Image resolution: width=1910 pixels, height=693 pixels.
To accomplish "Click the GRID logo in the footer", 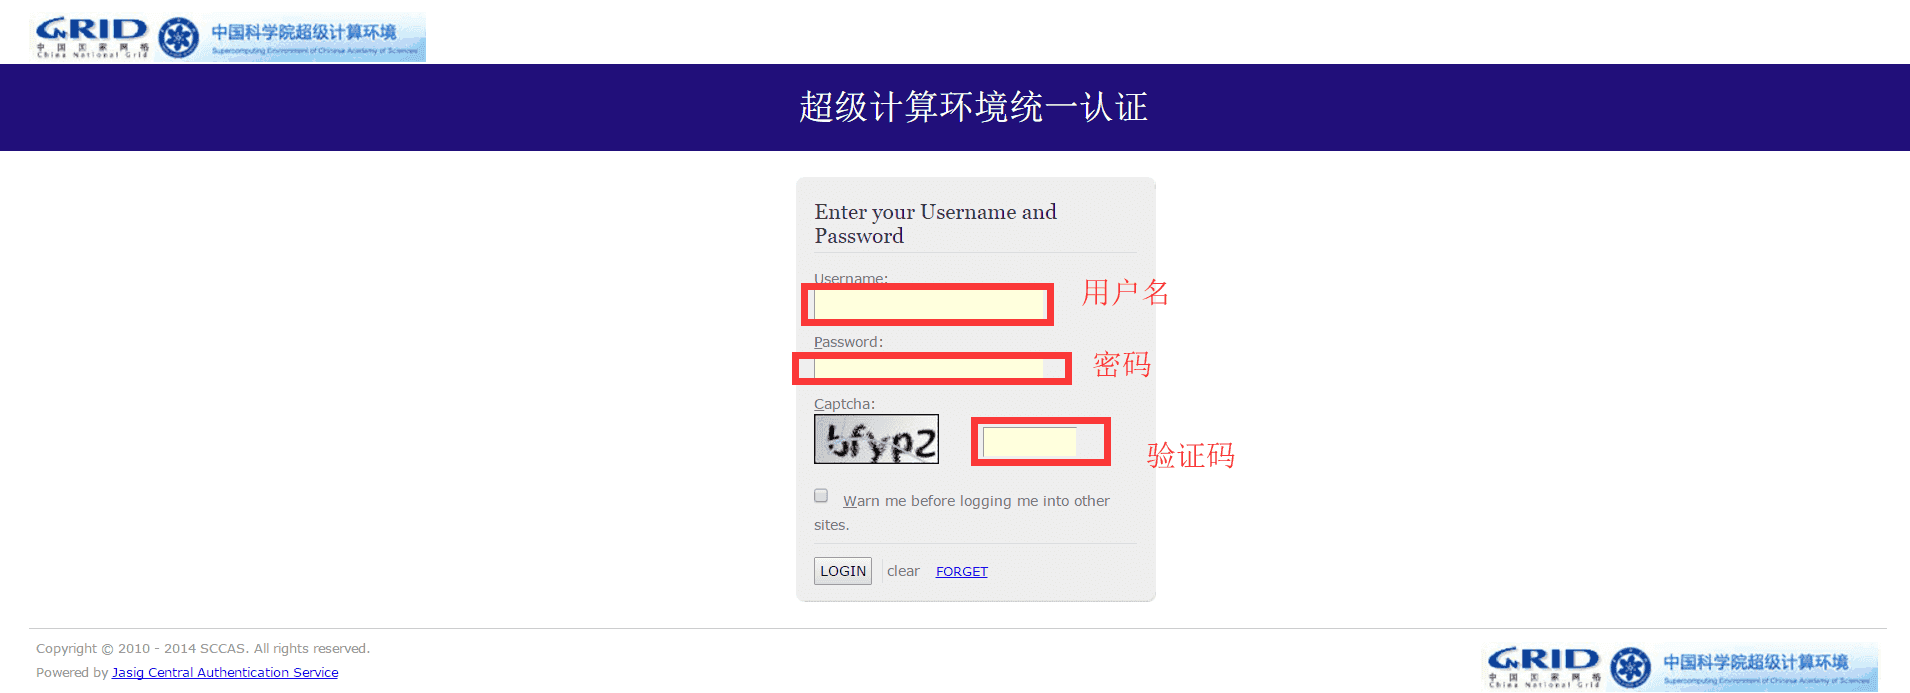I will tap(1544, 667).
